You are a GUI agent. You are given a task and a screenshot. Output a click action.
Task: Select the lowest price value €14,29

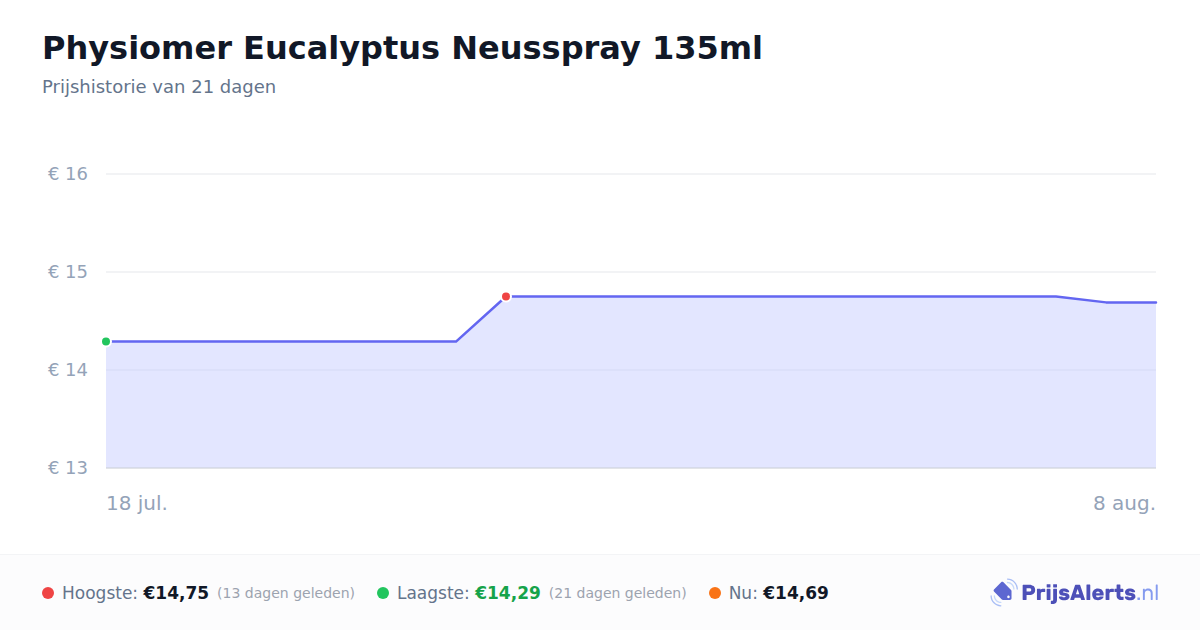click(508, 593)
